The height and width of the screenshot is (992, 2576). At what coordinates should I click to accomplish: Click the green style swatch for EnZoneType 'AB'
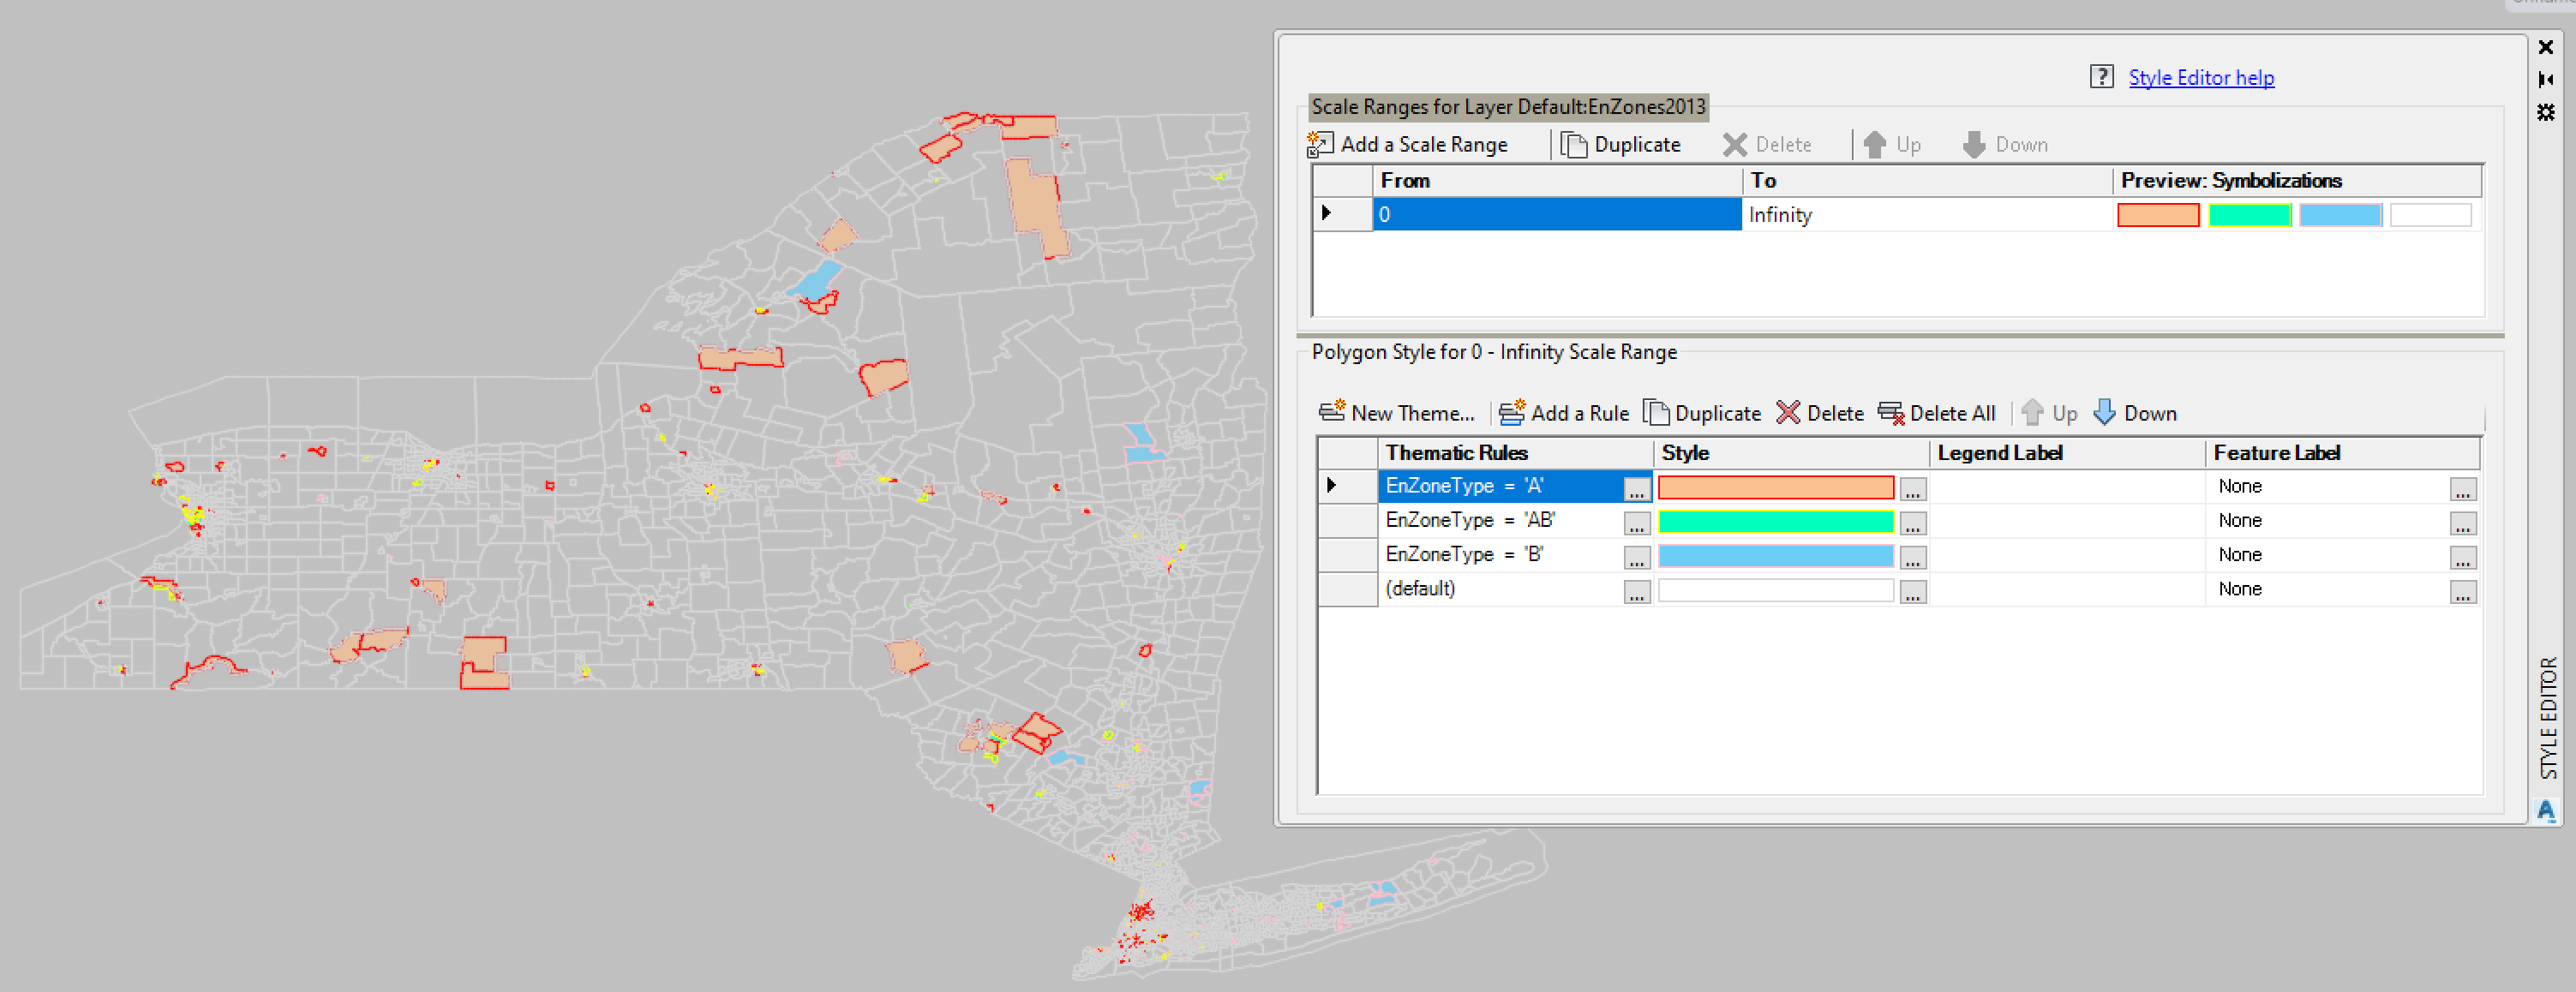1775,521
